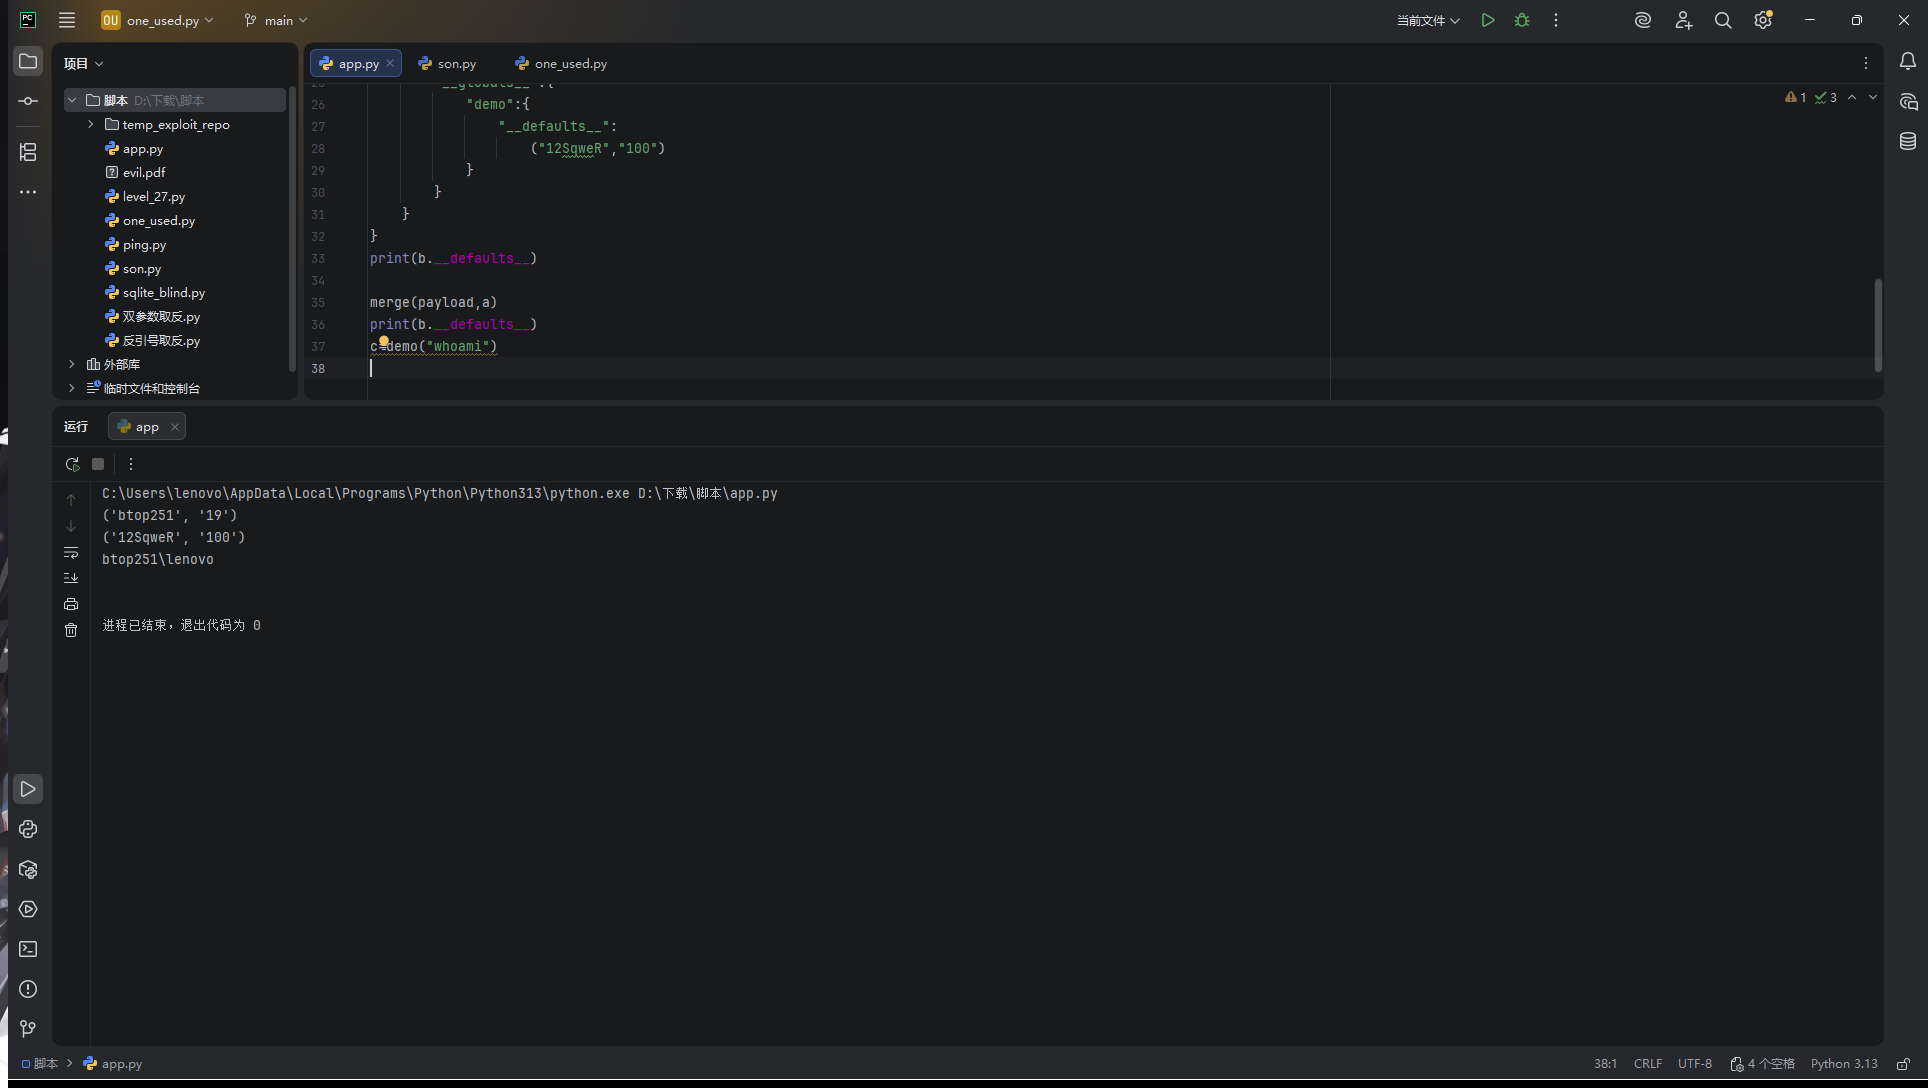1928x1088 pixels.
Task: Click the Python 3.13 interpreter in status bar
Action: coord(1844,1064)
